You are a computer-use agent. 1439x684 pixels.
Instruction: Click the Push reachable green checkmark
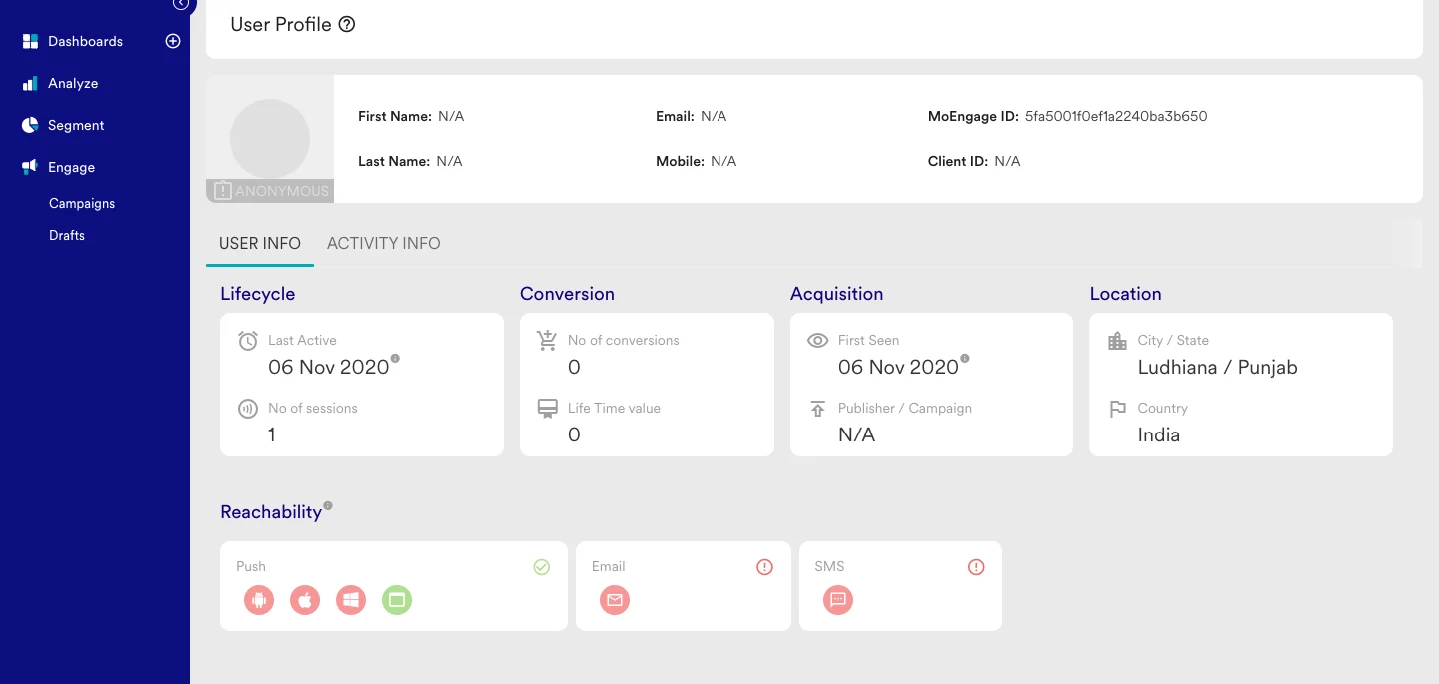tap(542, 567)
